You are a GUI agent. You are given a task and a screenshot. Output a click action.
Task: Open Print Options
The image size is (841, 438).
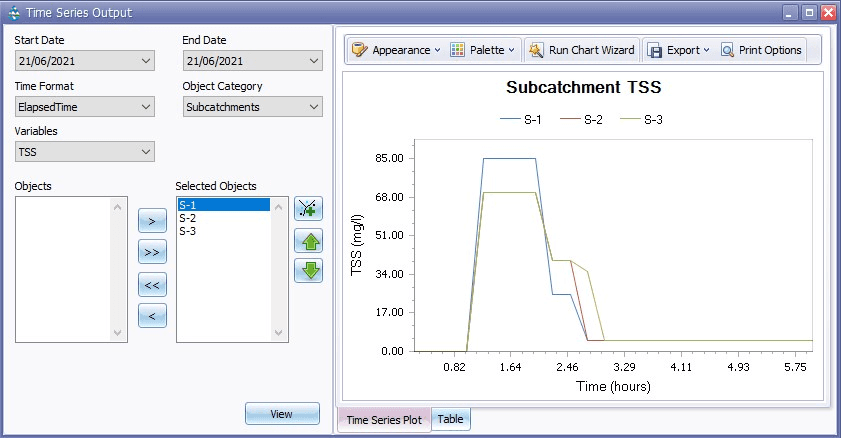tap(761, 50)
